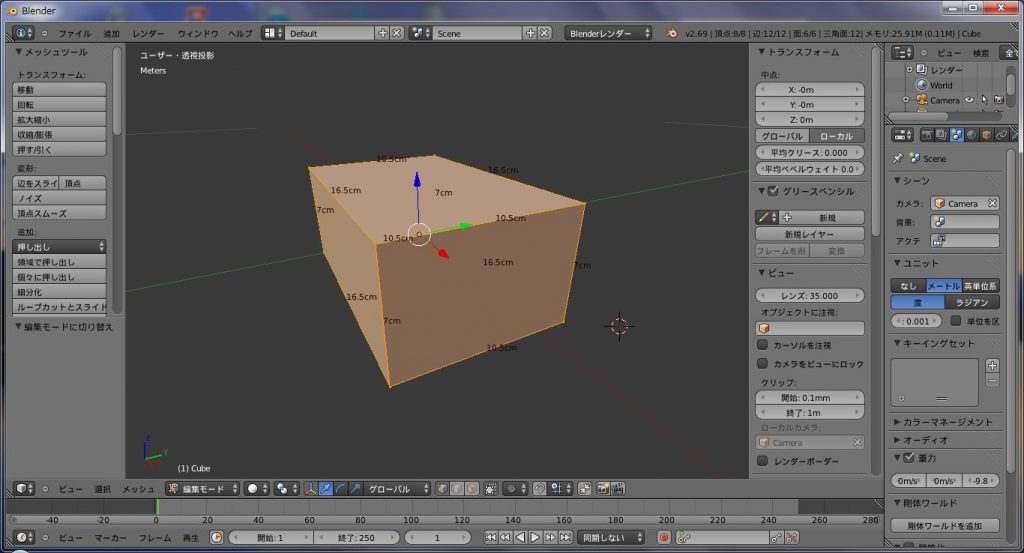Open the object properties tab cube icon
Viewport: 1024px width, 553px height.
click(987, 134)
